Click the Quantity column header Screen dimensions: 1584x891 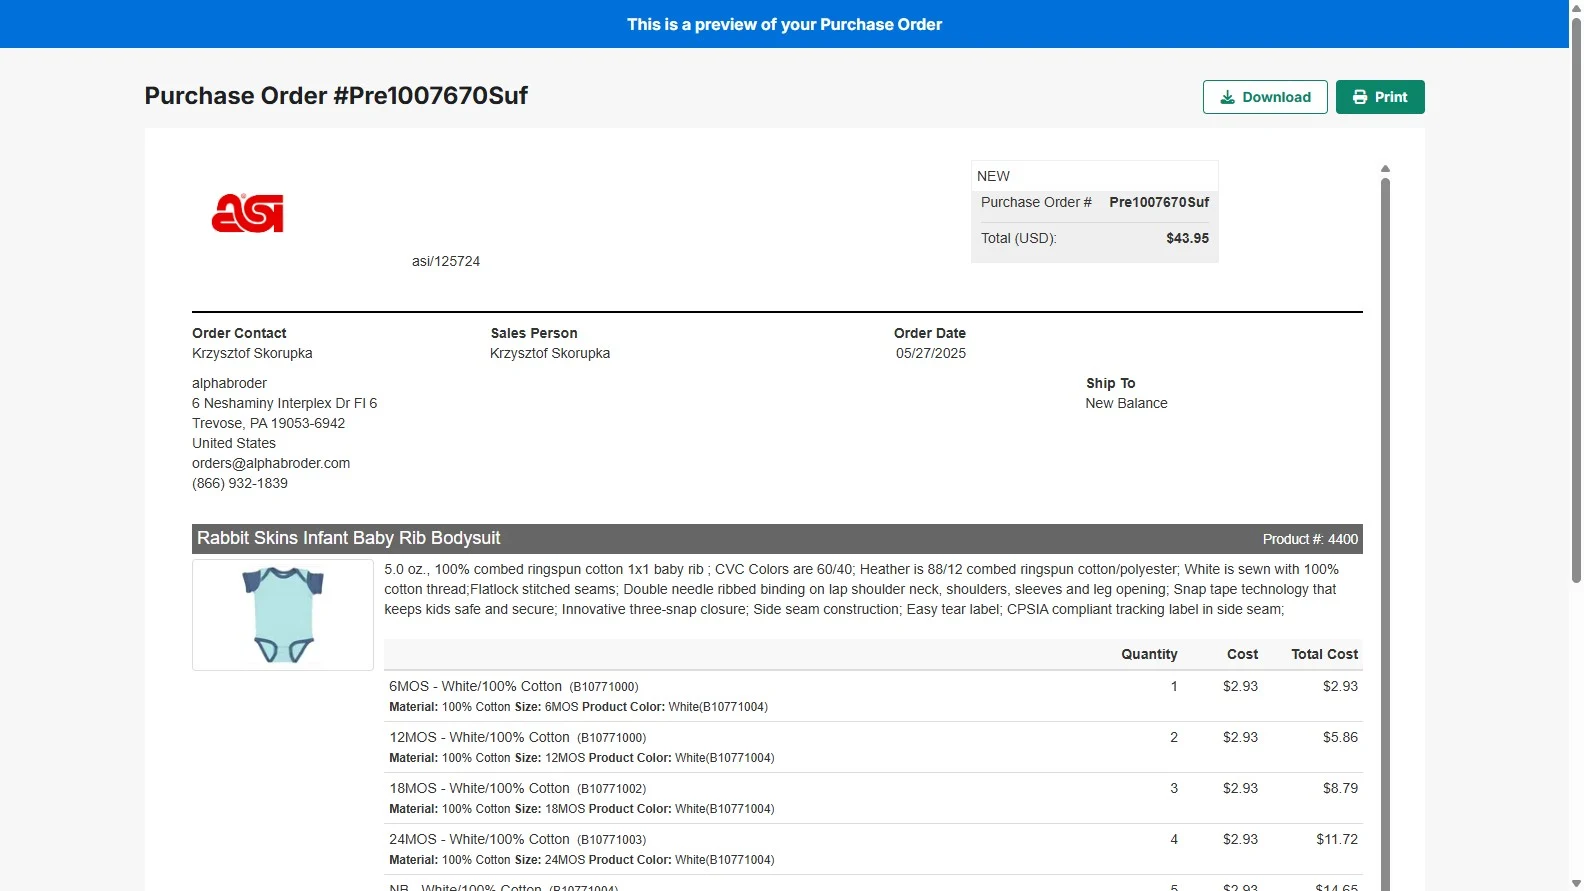point(1149,654)
